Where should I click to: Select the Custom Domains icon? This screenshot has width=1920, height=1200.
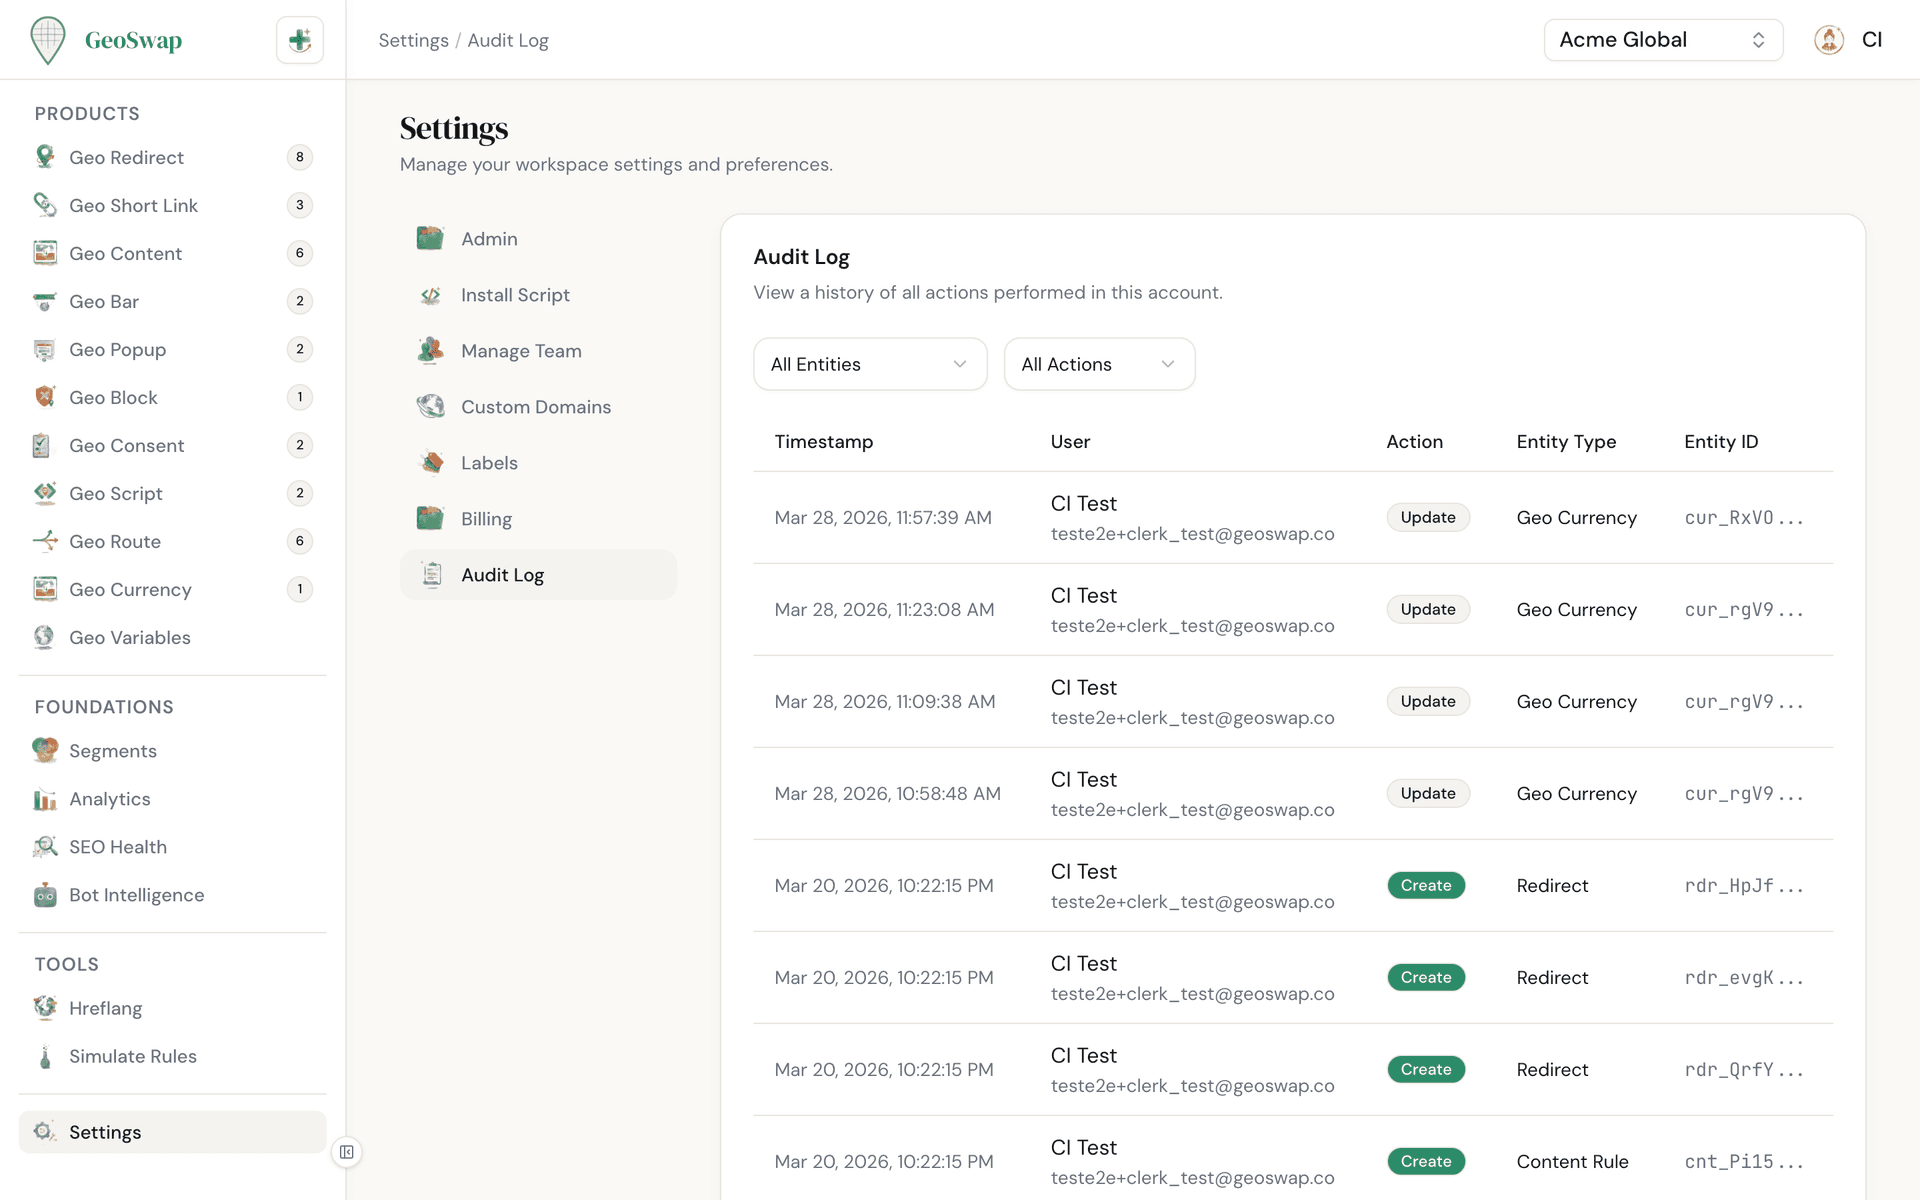[430, 406]
